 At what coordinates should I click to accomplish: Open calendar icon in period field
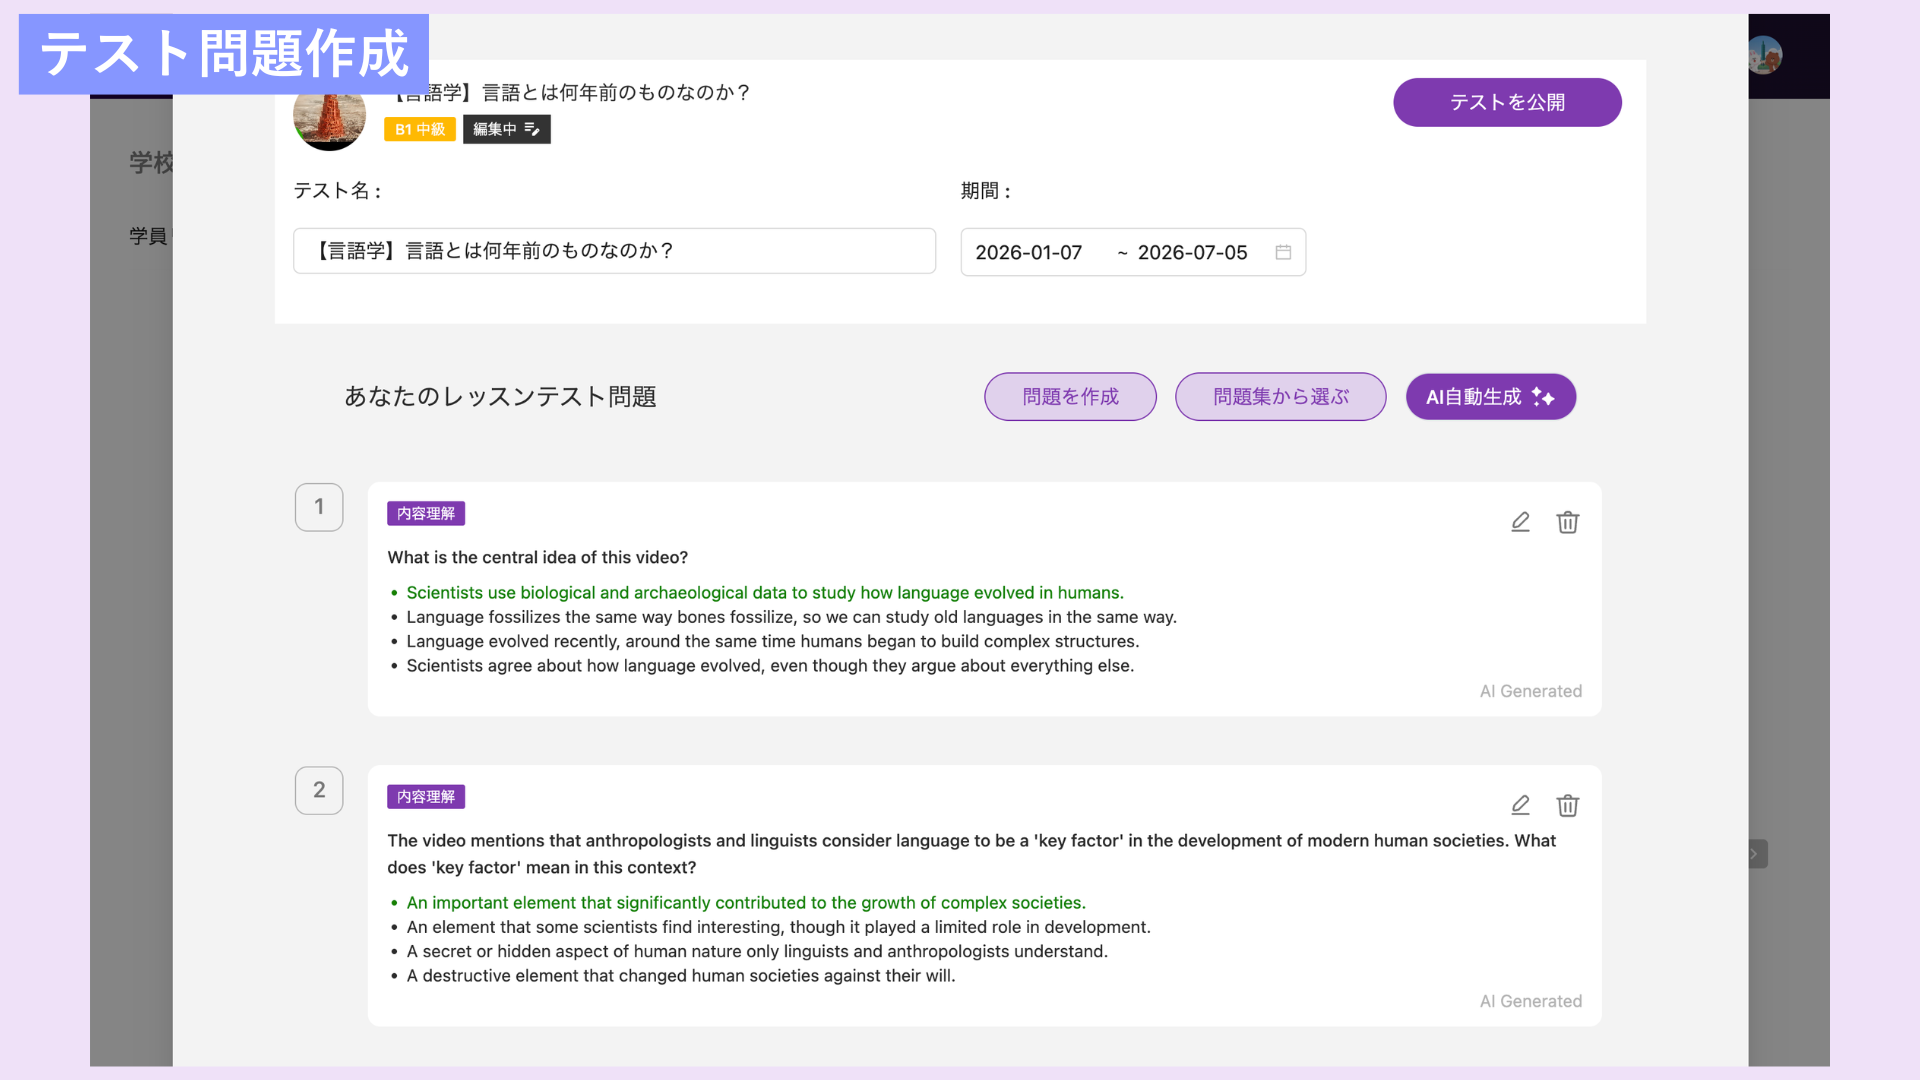click(x=1283, y=252)
